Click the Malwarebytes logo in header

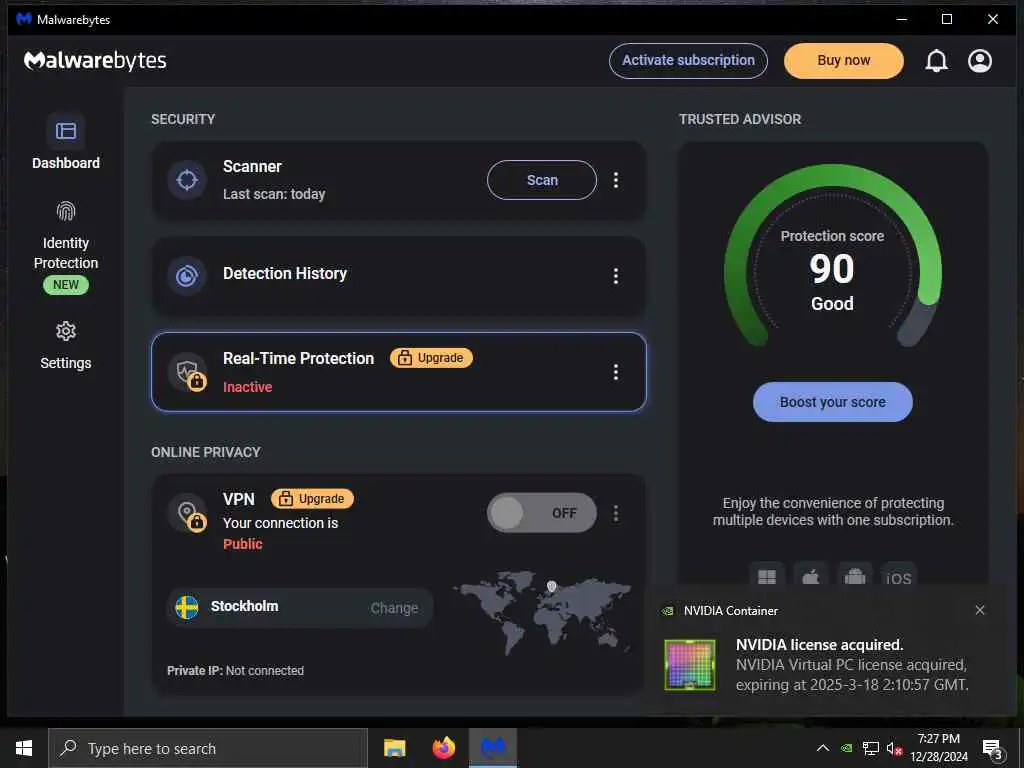(95, 61)
